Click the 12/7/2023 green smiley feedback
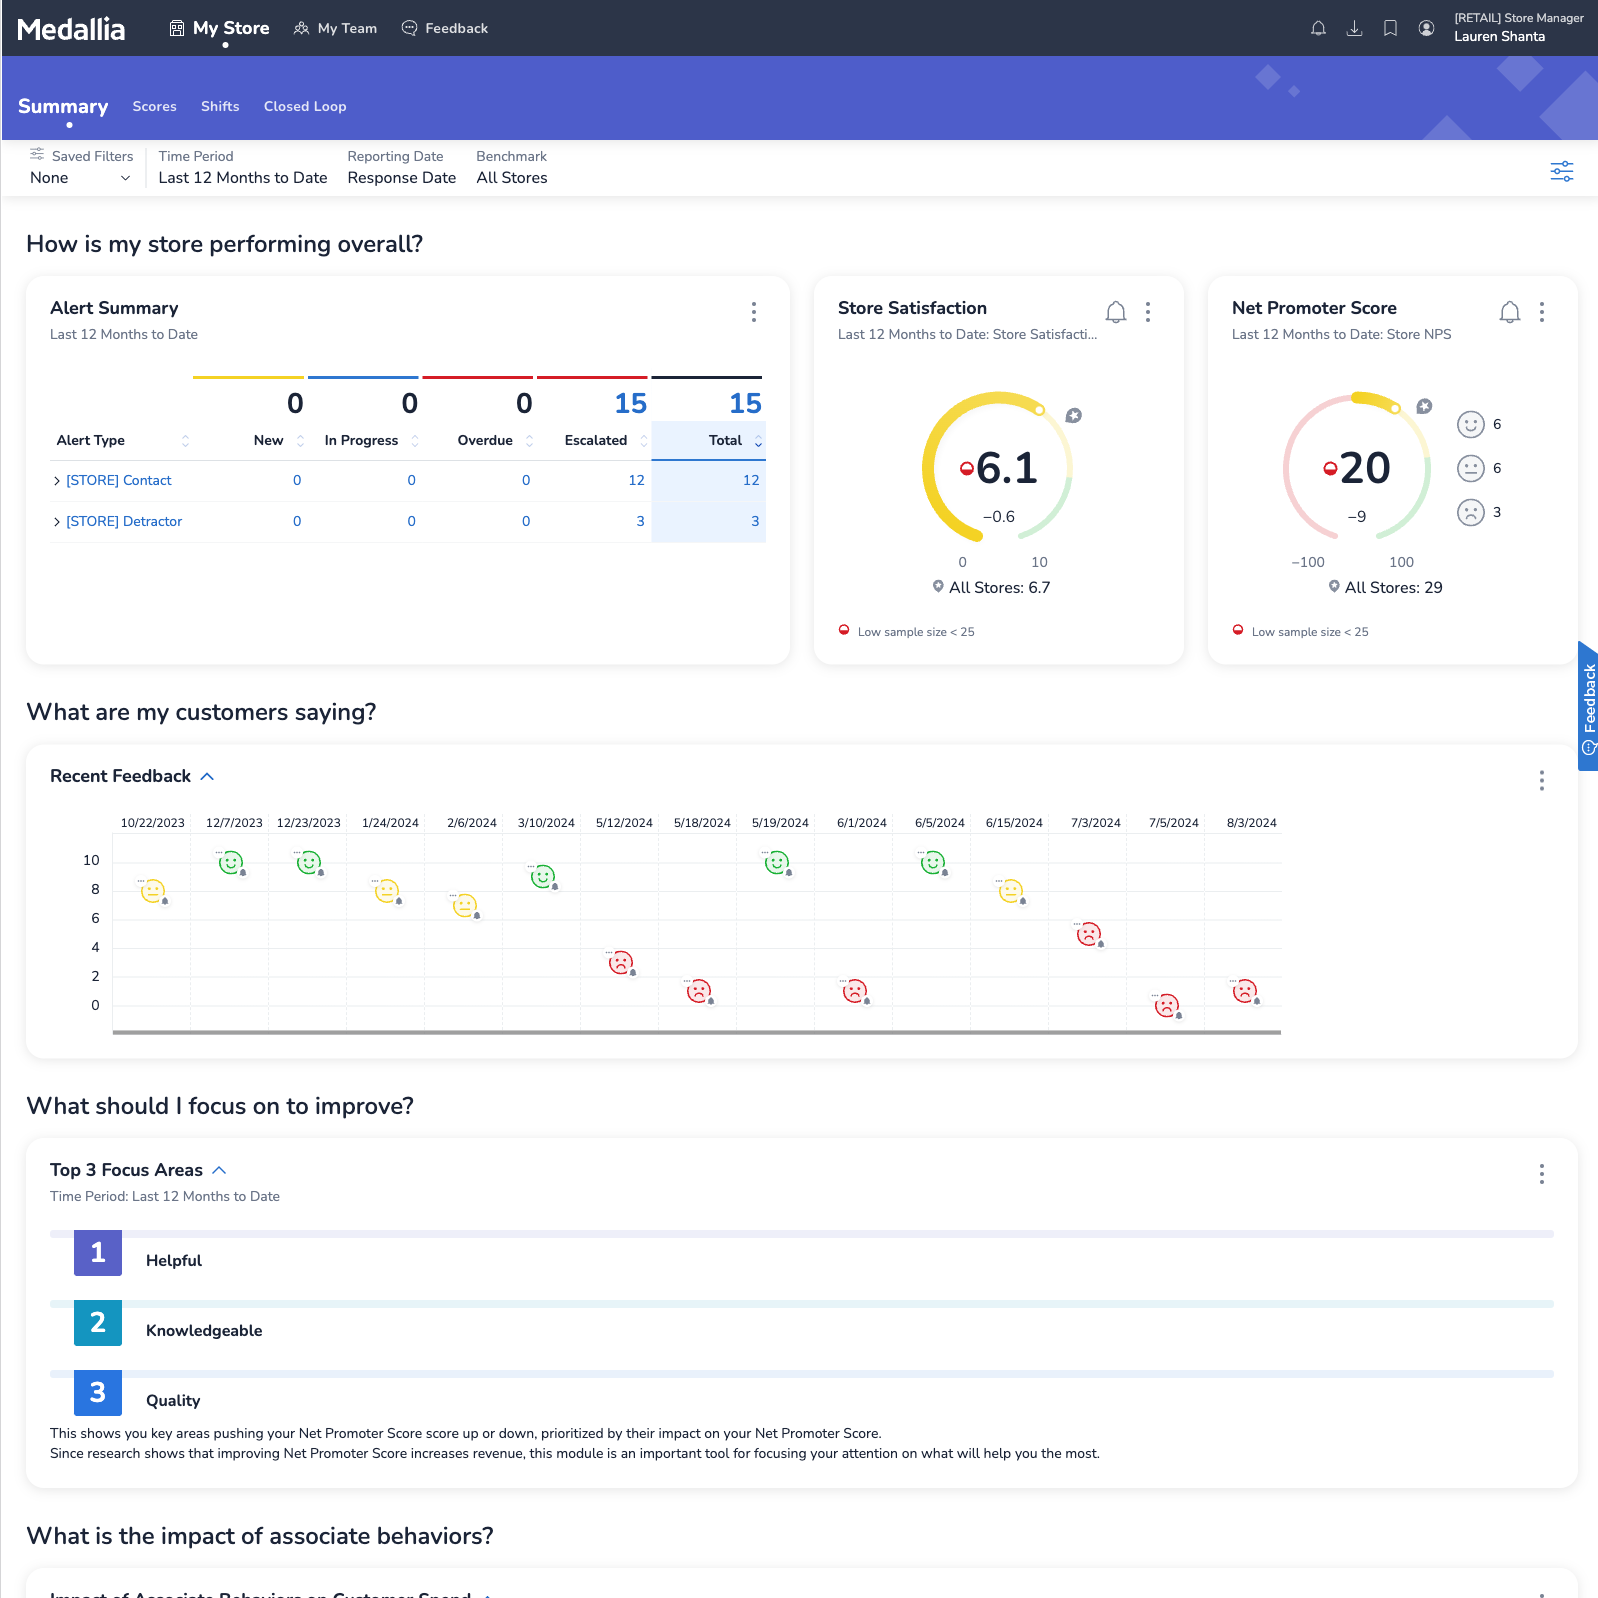The image size is (1598, 1598). click(x=230, y=862)
